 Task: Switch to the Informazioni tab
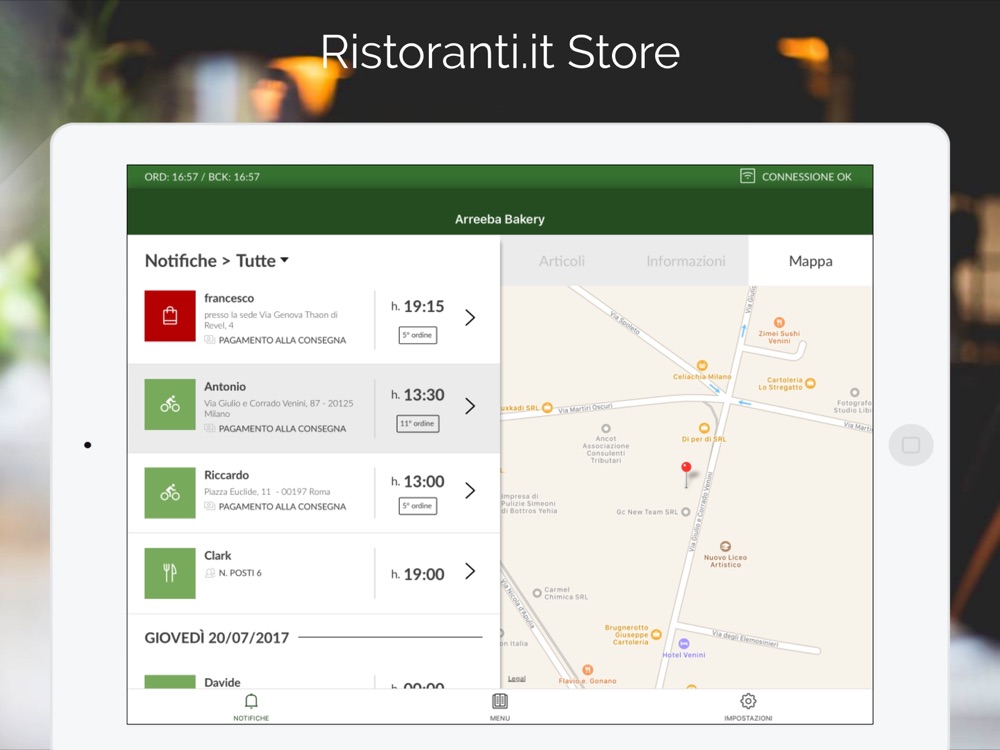[686, 261]
